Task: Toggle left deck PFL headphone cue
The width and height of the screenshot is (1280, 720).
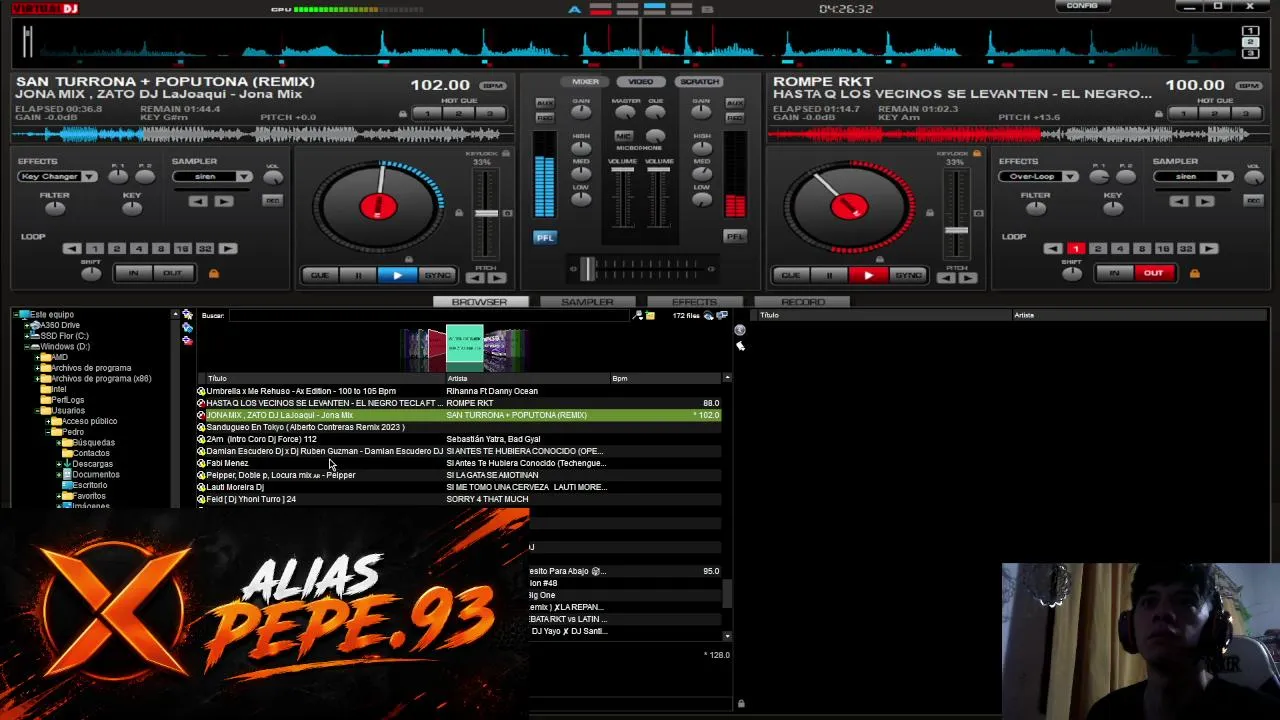Action: click(544, 237)
